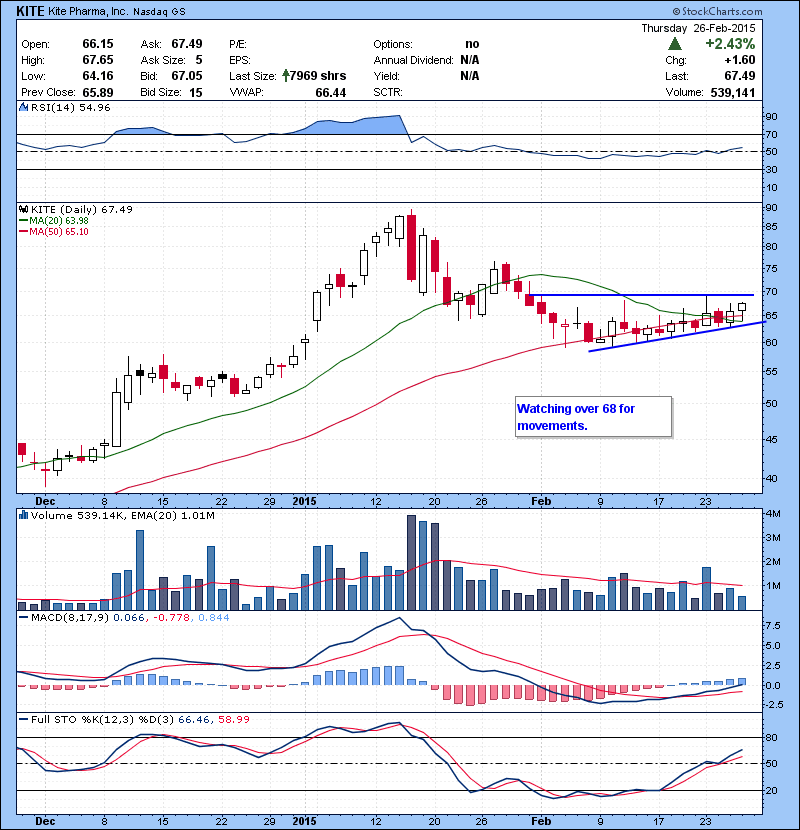Click the Low value 64.16
Image resolution: width=800 pixels, height=830 pixels.
click(98, 76)
